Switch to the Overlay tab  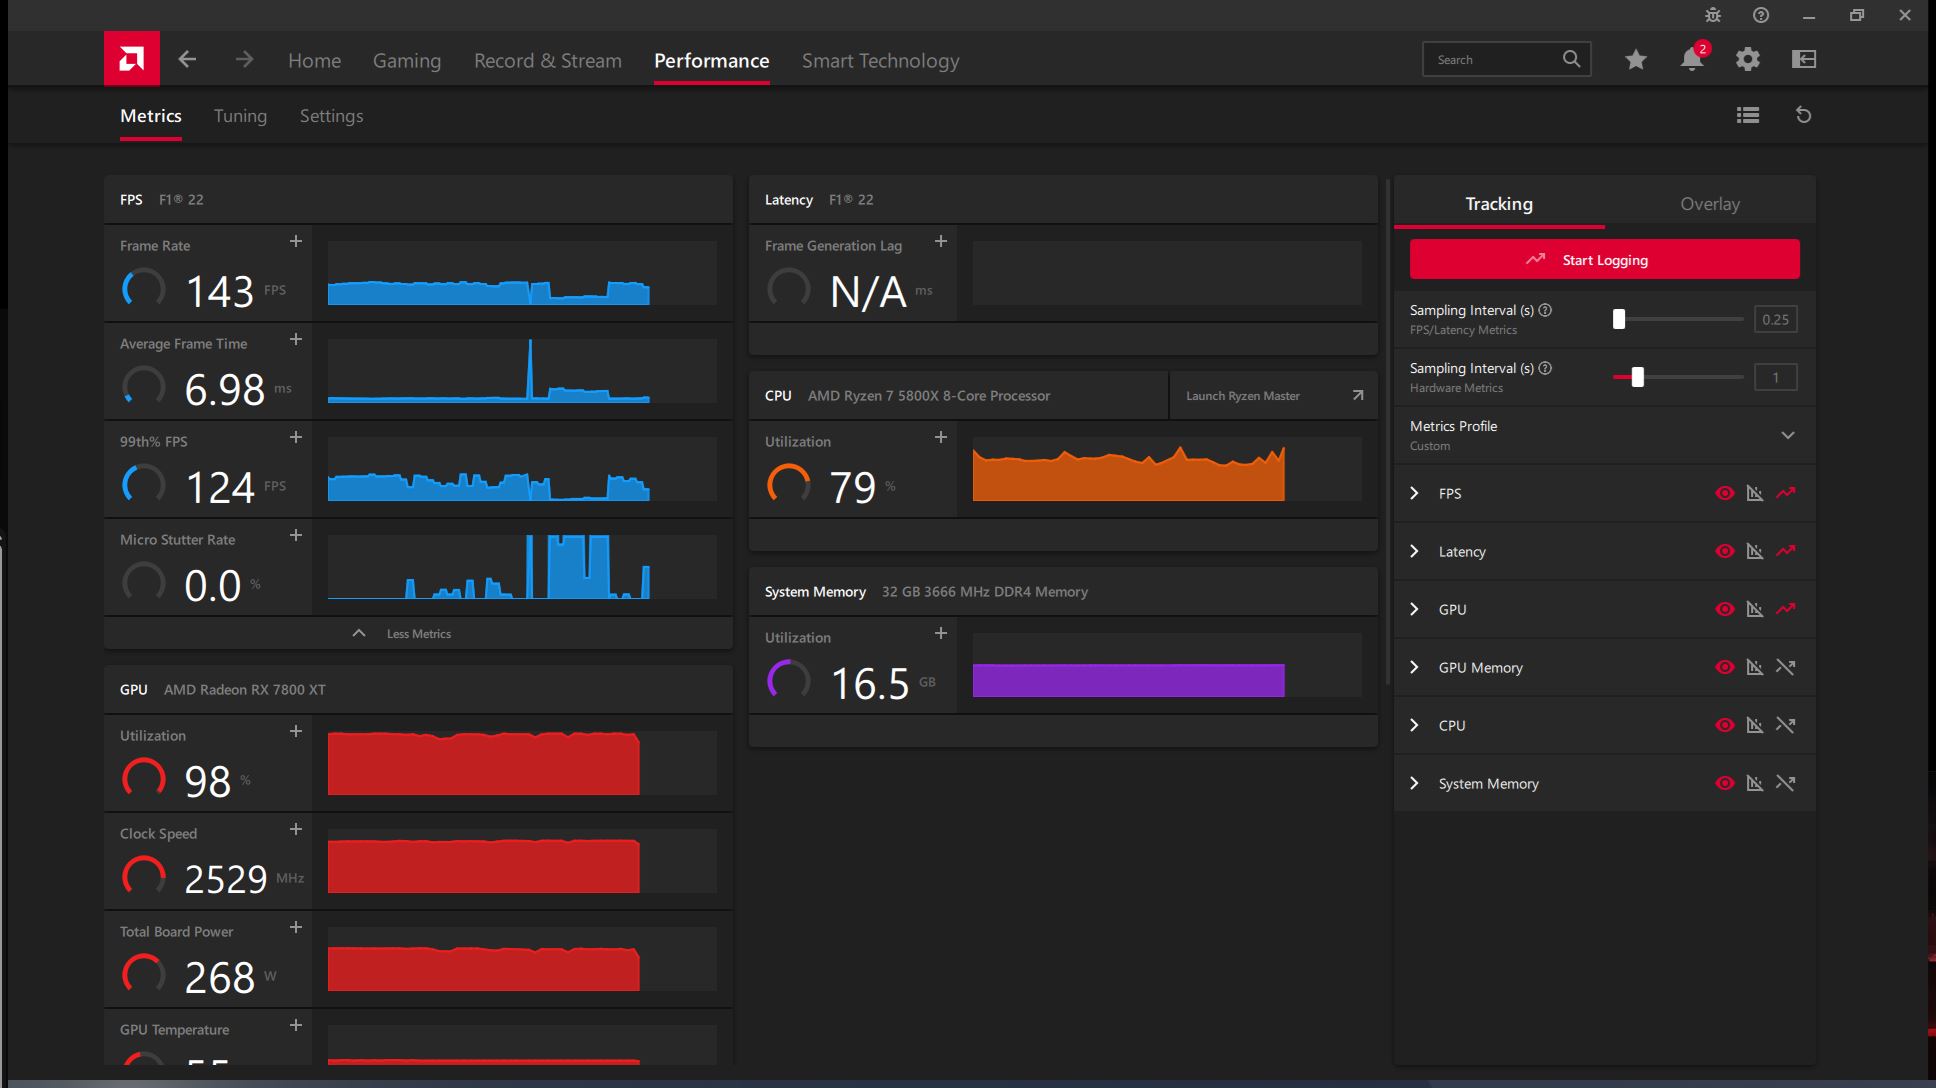pos(1710,204)
